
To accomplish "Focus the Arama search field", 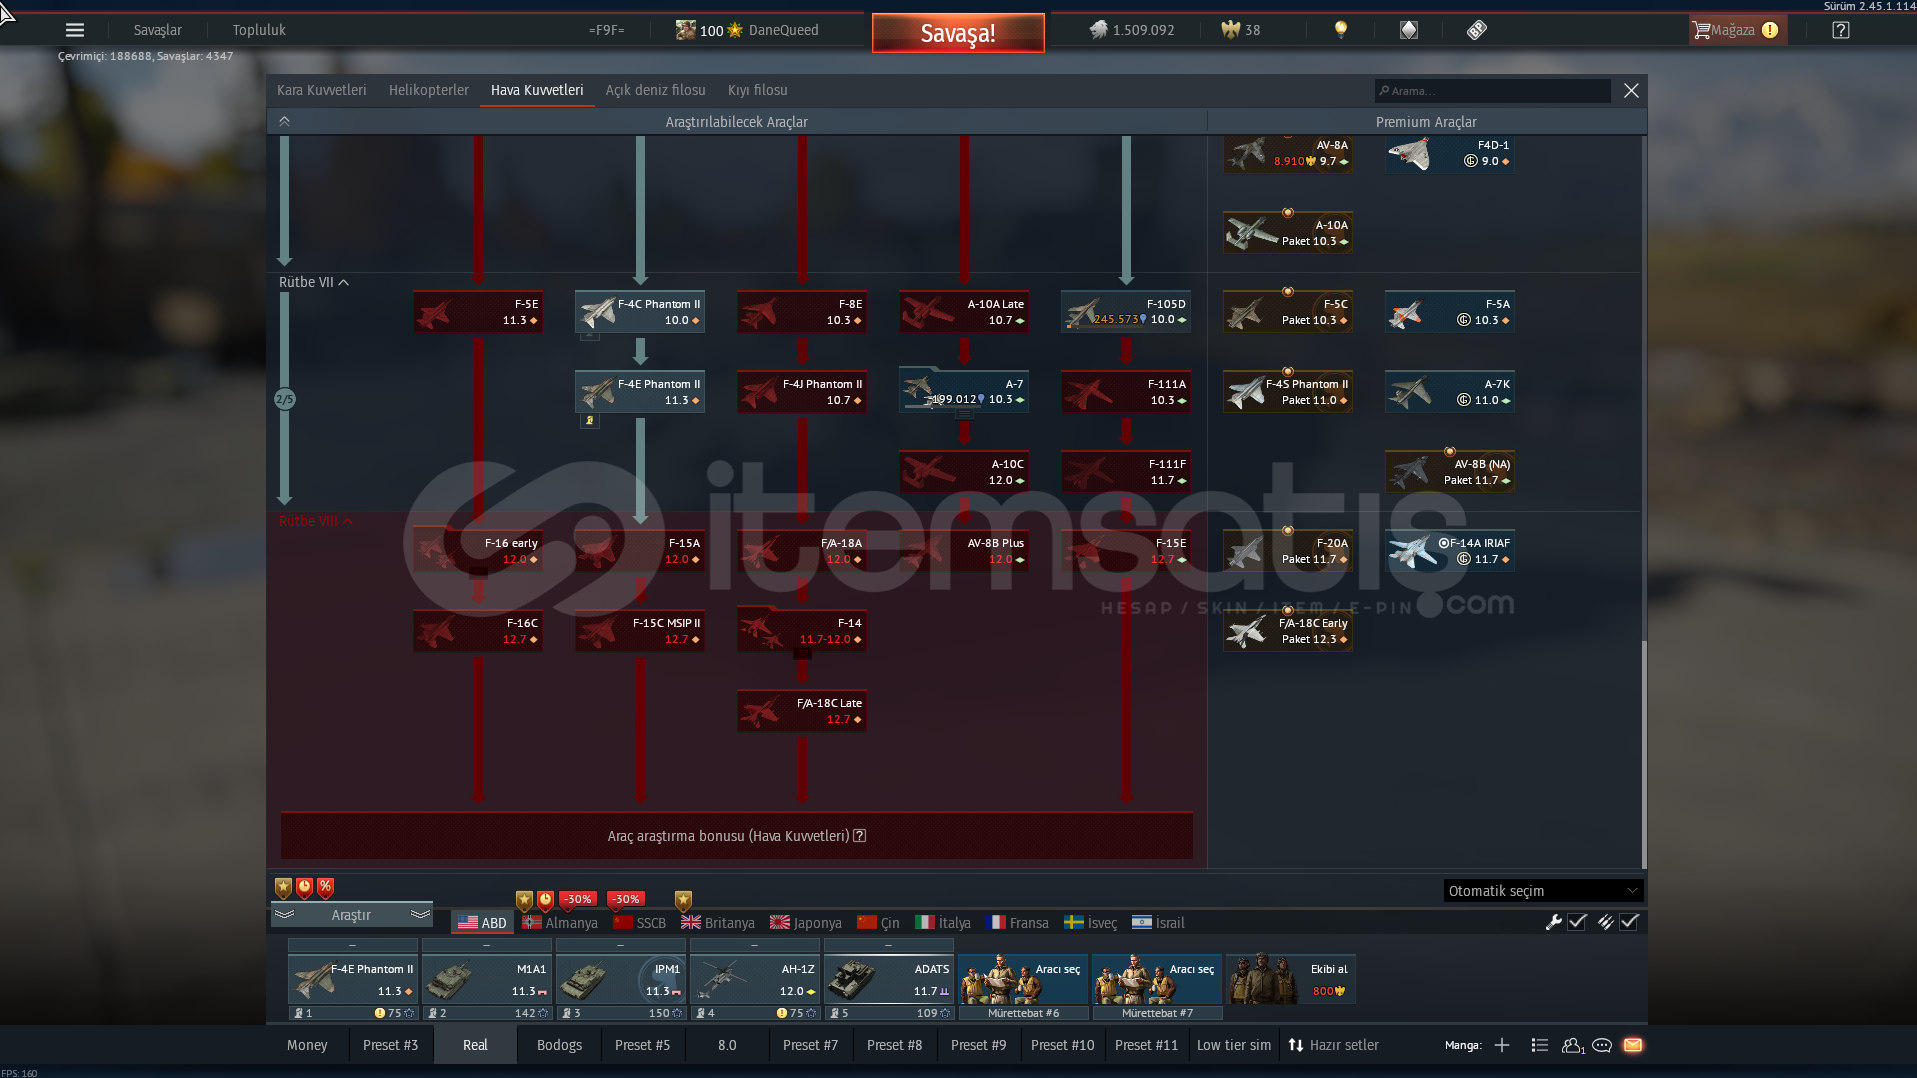I will click(1493, 91).
